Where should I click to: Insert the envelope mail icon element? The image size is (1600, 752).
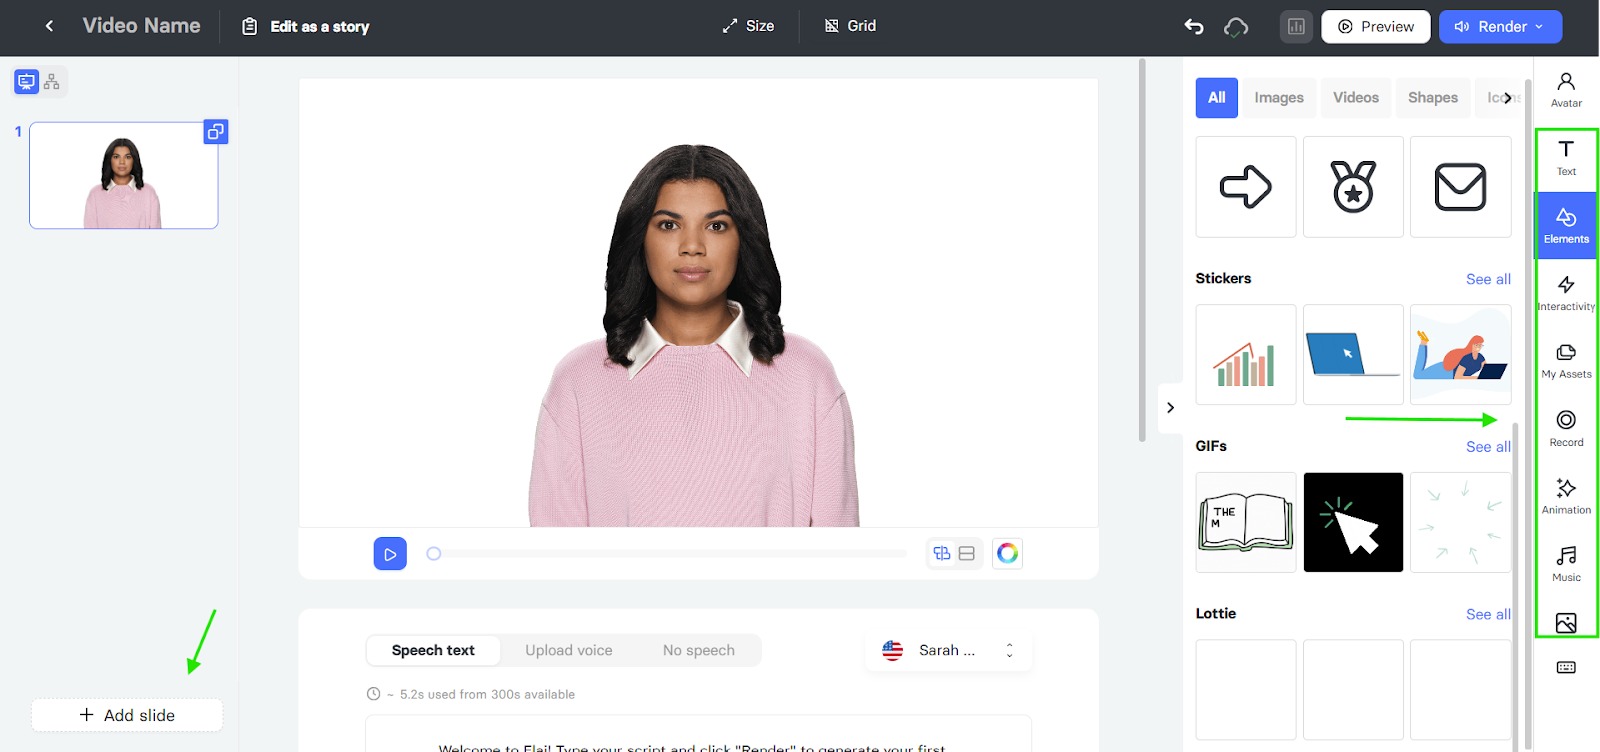[1460, 187]
